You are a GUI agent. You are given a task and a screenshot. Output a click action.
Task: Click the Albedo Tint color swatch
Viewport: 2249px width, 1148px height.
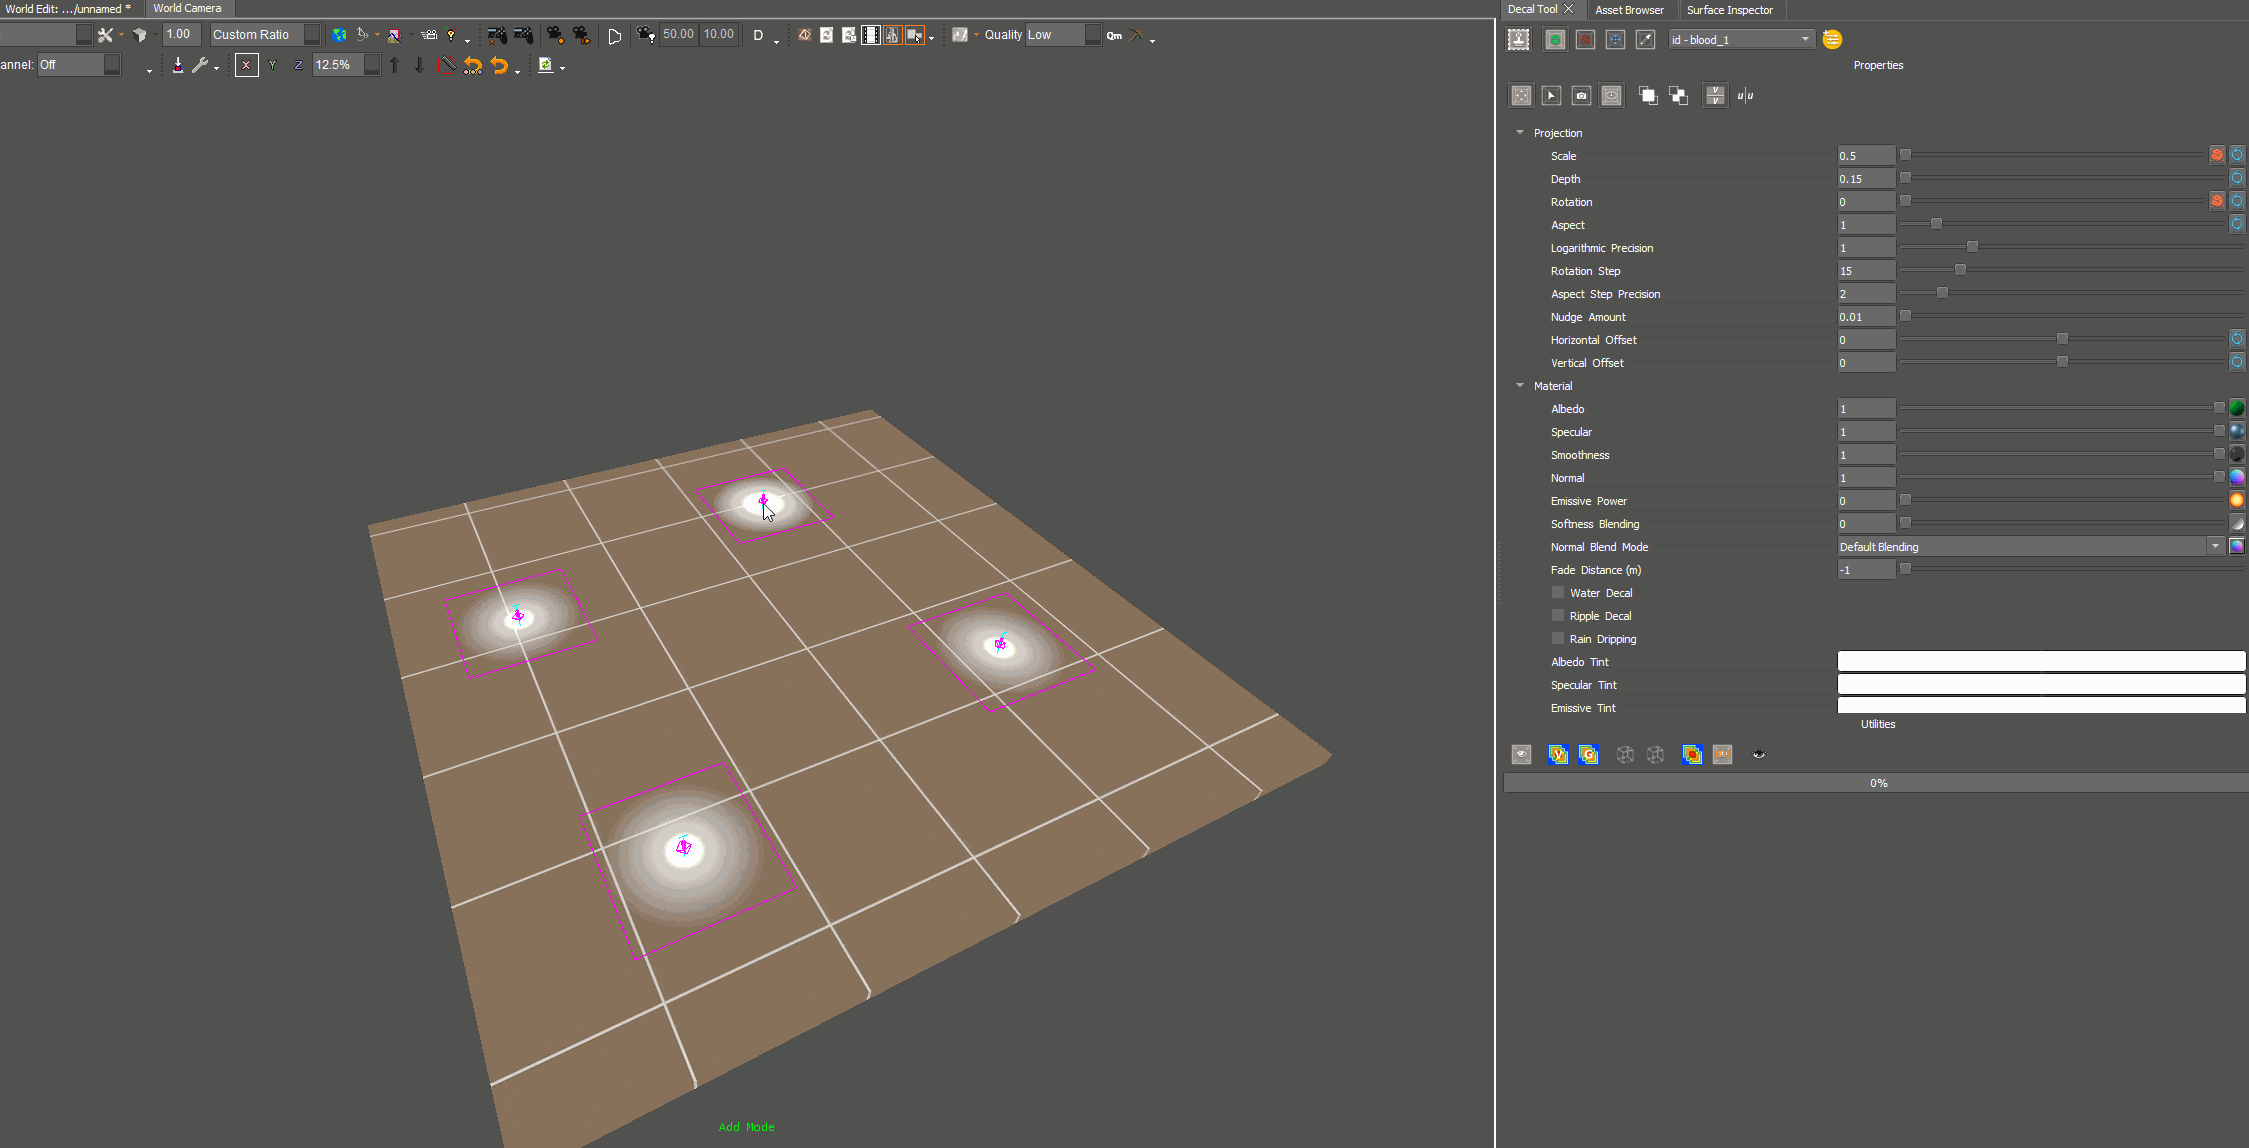click(x=2041, y=661)
